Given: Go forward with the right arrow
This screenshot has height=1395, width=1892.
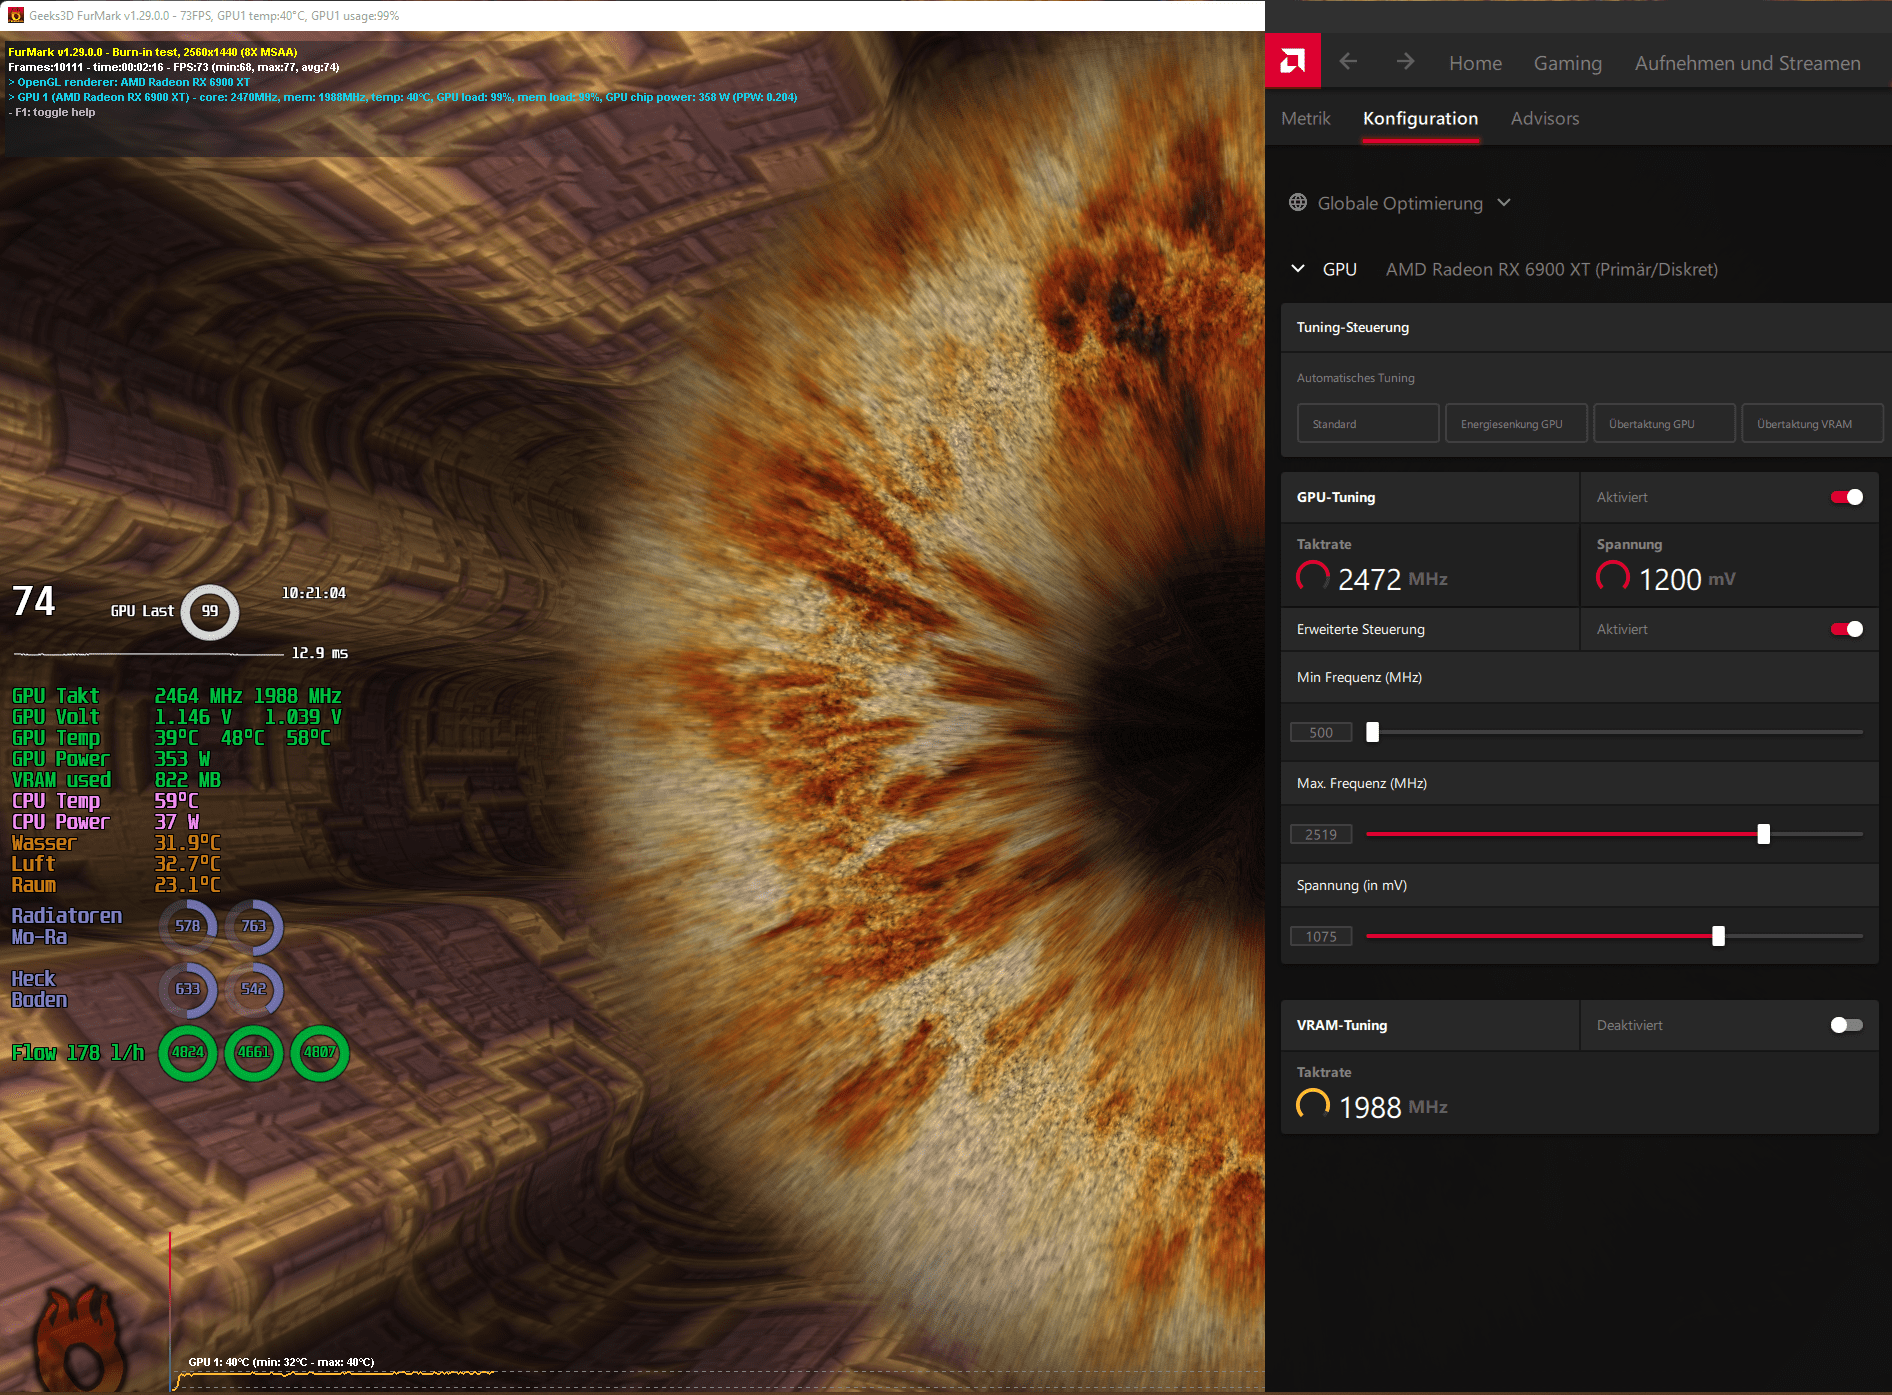Looking at the screenshot, I should [x=1406, y=62].
